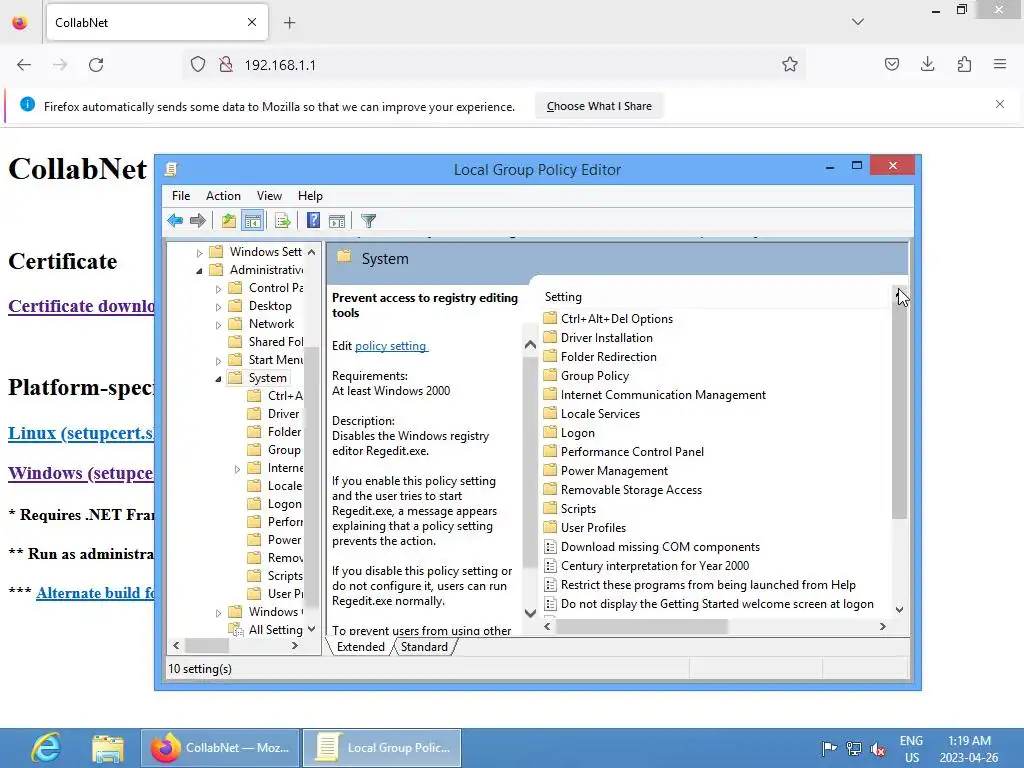Image resolution: width=1024 pixels, height=768 pixels.
Task: Expand the Internet Communication tree subnode
Action: (x=238, y=469)
